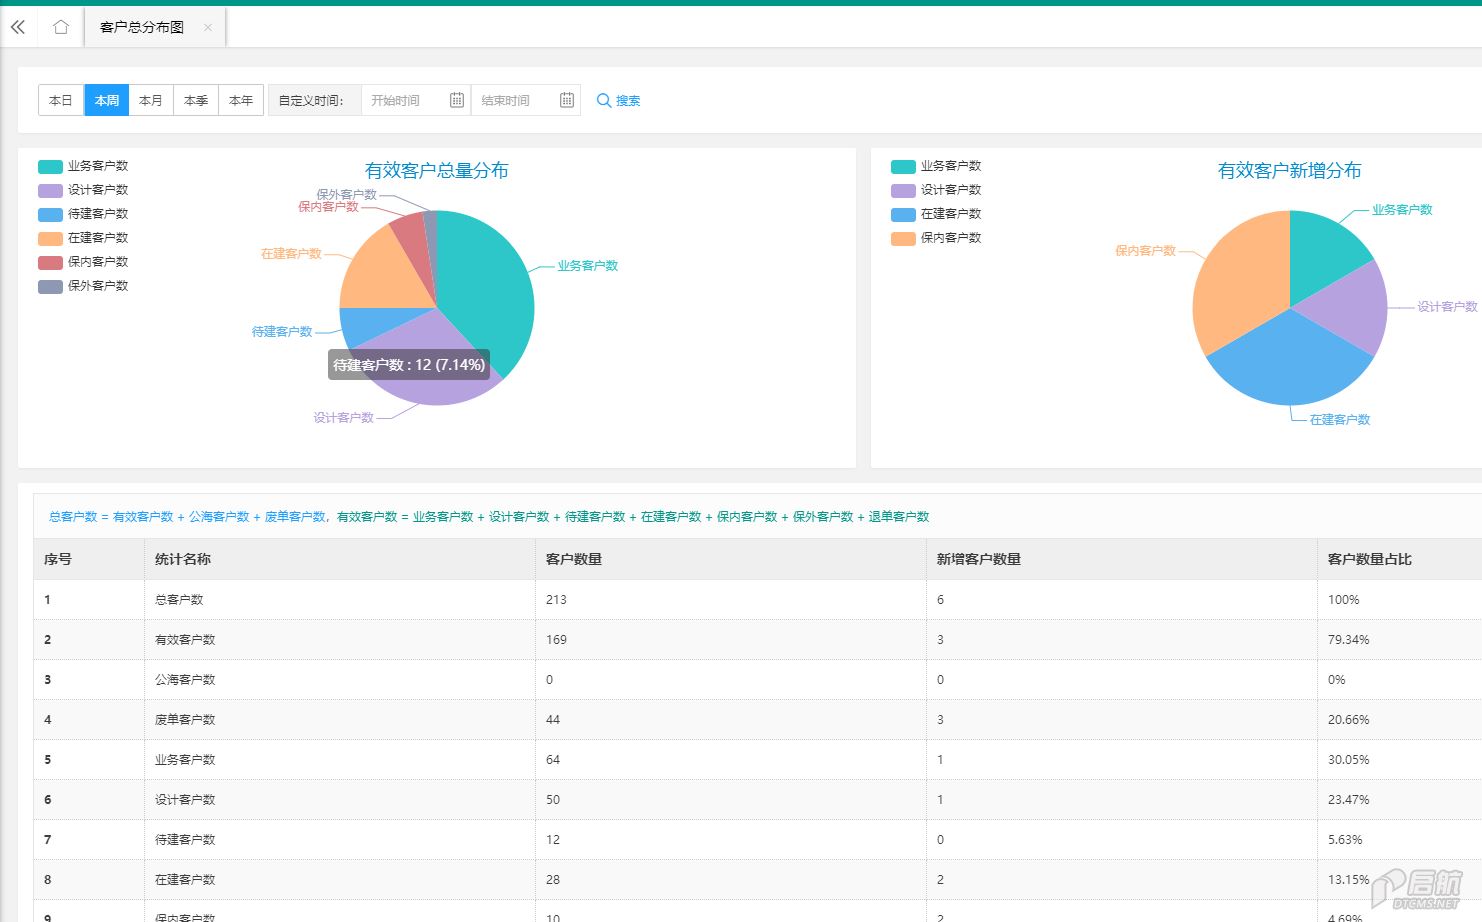1482x922 pixels.
Task: Click the 结束时间 date input
Action: click(x=525, y=100)
